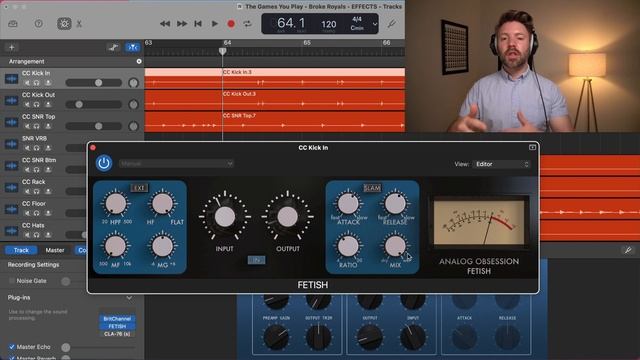Click the playhead marker at bar 64
This screenshot has width=640, height=360.
[222, 51]
